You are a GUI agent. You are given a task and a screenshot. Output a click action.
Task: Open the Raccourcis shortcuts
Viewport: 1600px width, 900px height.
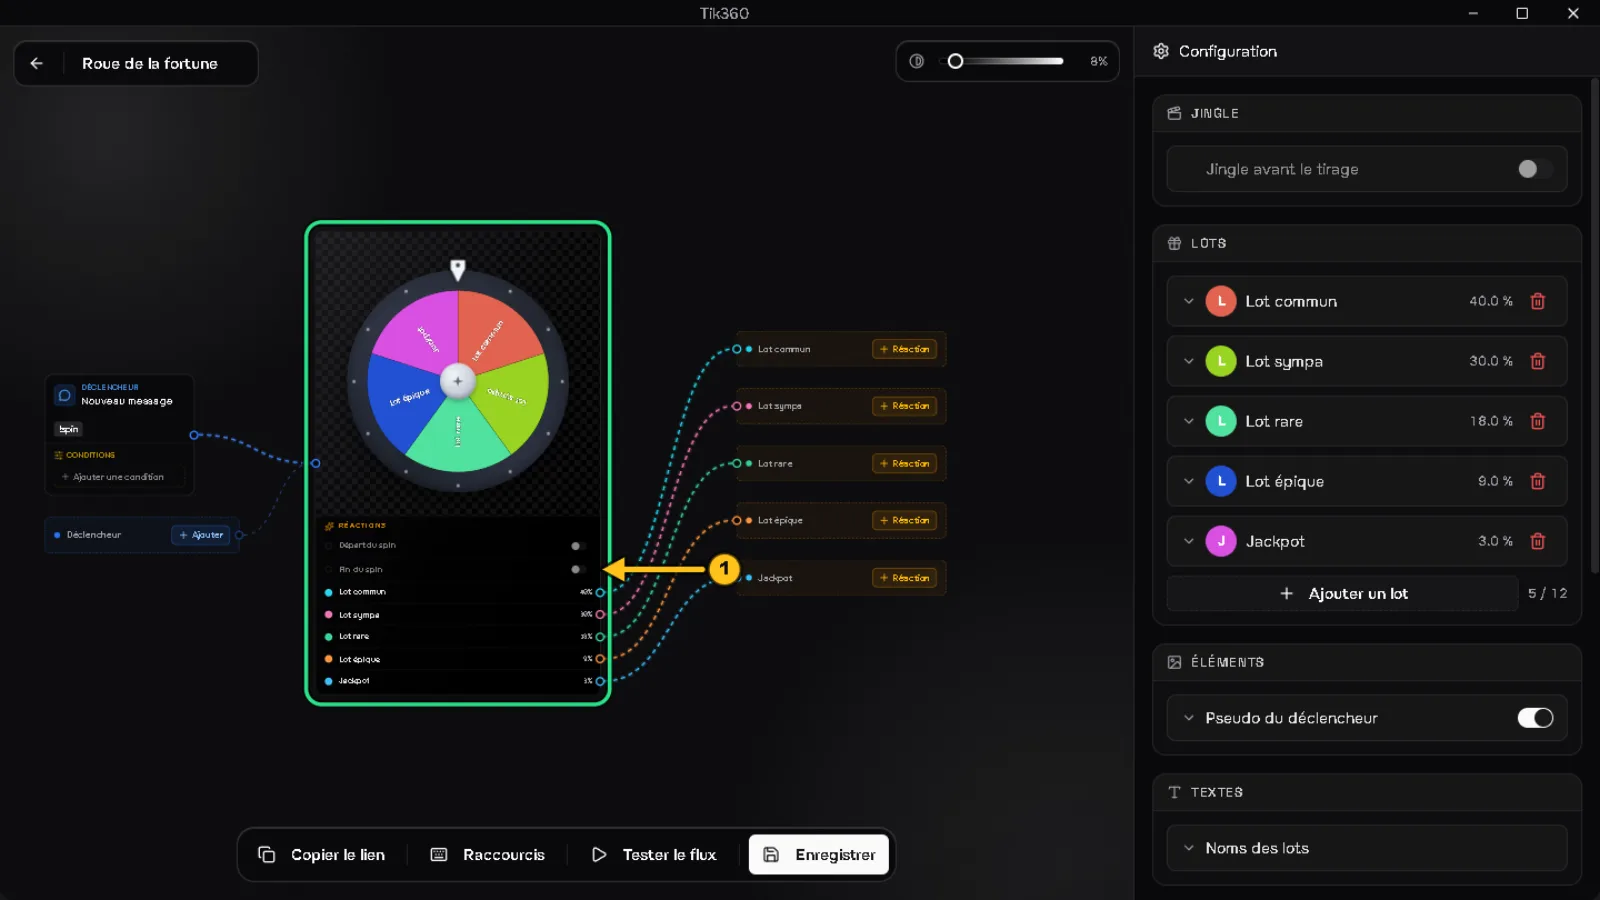(x=488, y=855)
